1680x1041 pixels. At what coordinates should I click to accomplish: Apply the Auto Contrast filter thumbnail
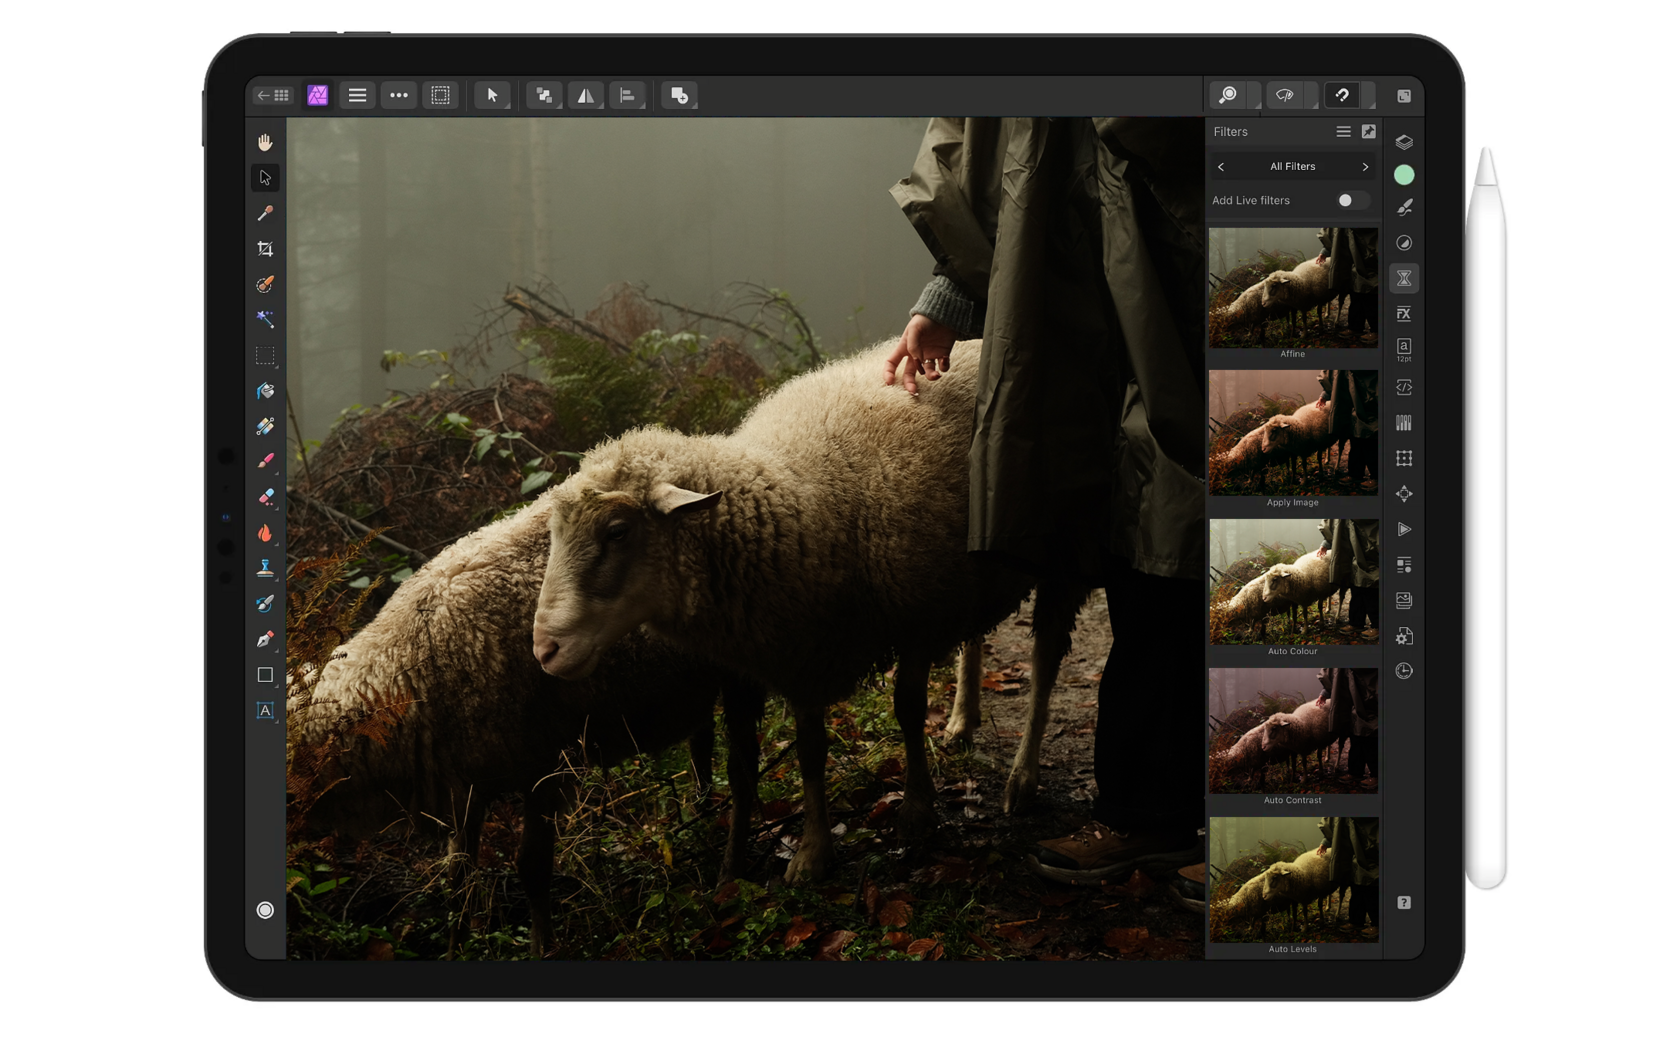(x=1293, y=731)
